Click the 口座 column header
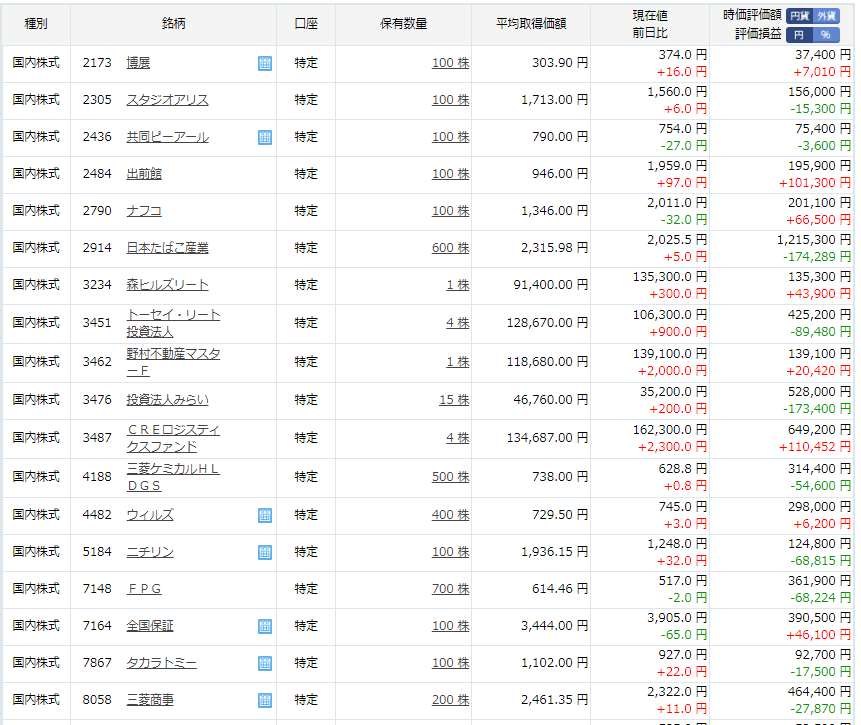Screen dimensions: 861x725 (x=306, y=24)
